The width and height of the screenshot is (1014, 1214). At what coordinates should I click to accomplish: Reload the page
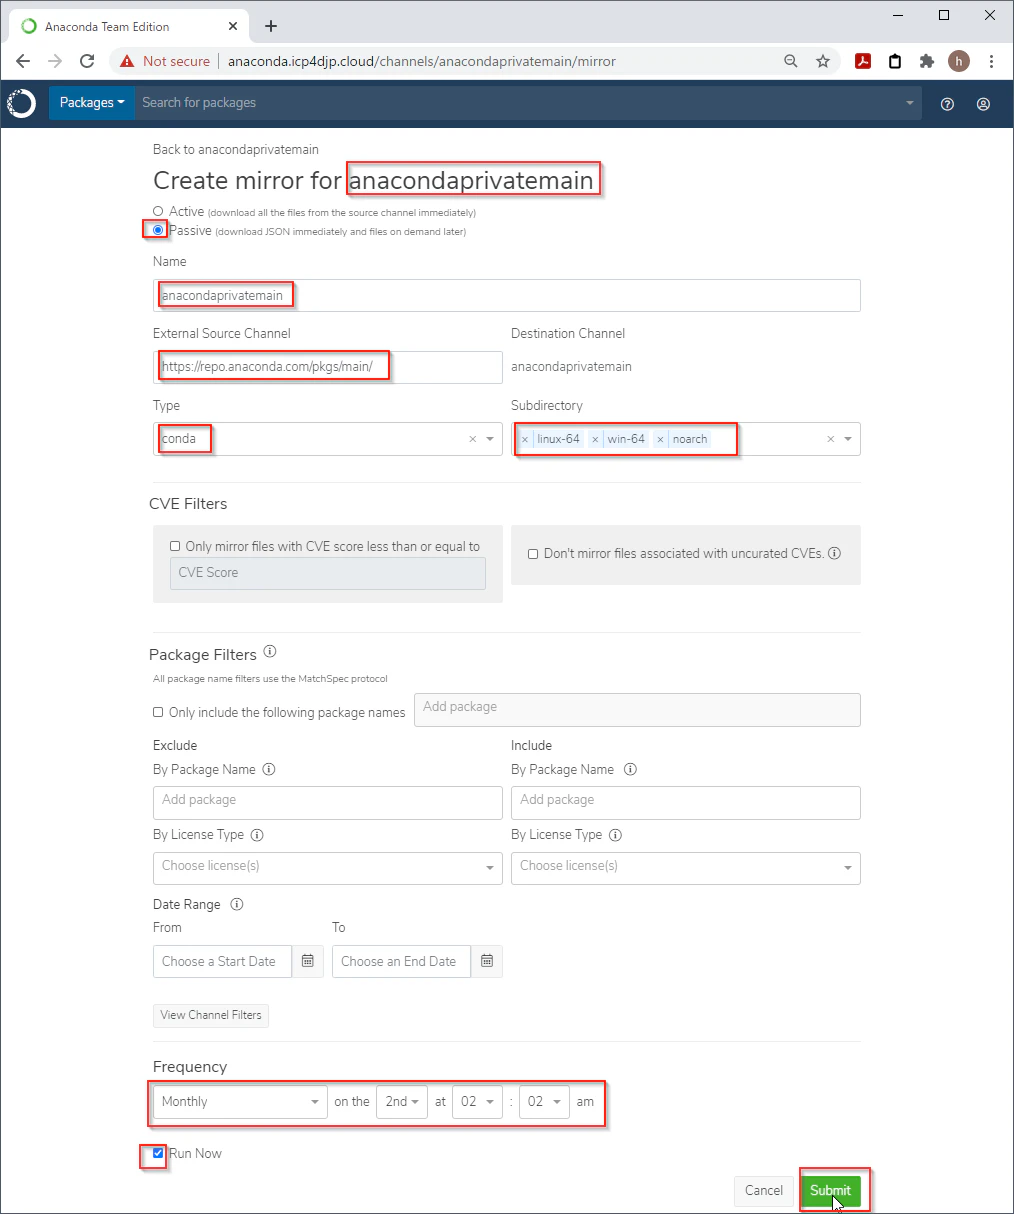[x=87, y=61]
